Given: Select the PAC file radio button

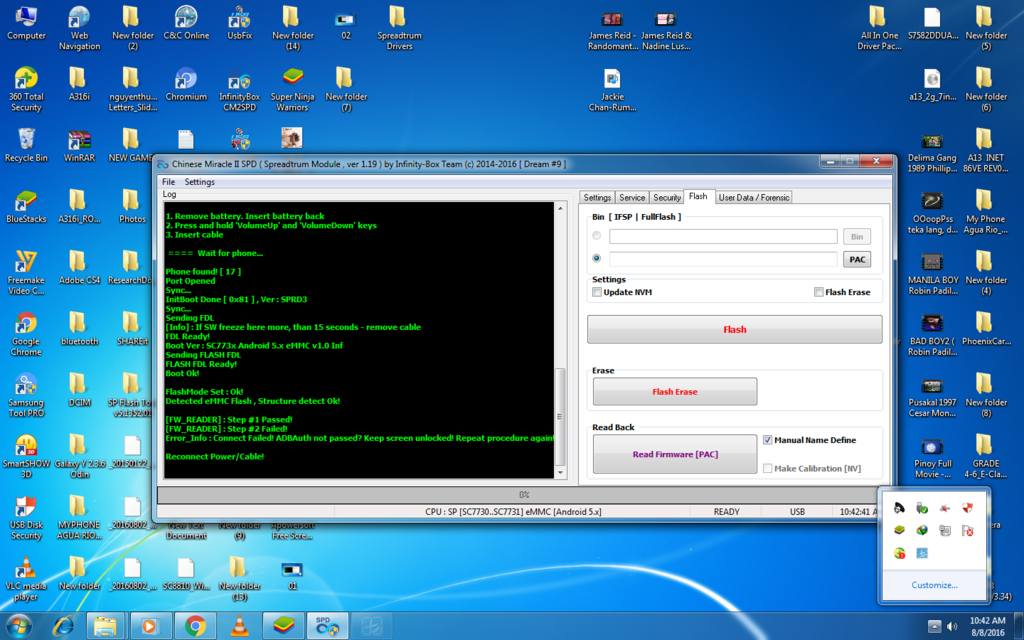Looking at the screenshot, I should [x=596, y=258].
